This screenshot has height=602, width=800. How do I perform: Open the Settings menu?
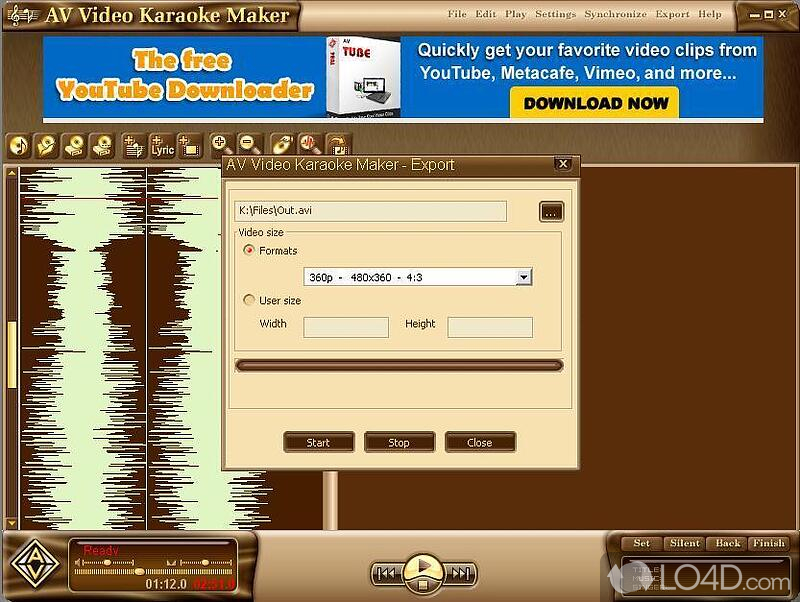click(555, 14)
